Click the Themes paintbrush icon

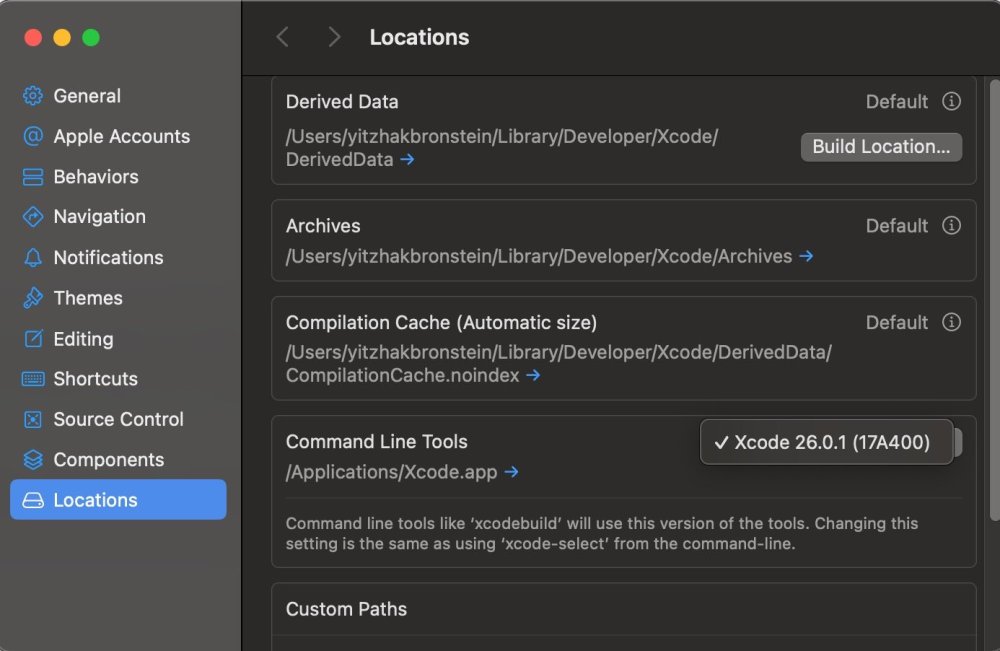(x=33, y=298)
